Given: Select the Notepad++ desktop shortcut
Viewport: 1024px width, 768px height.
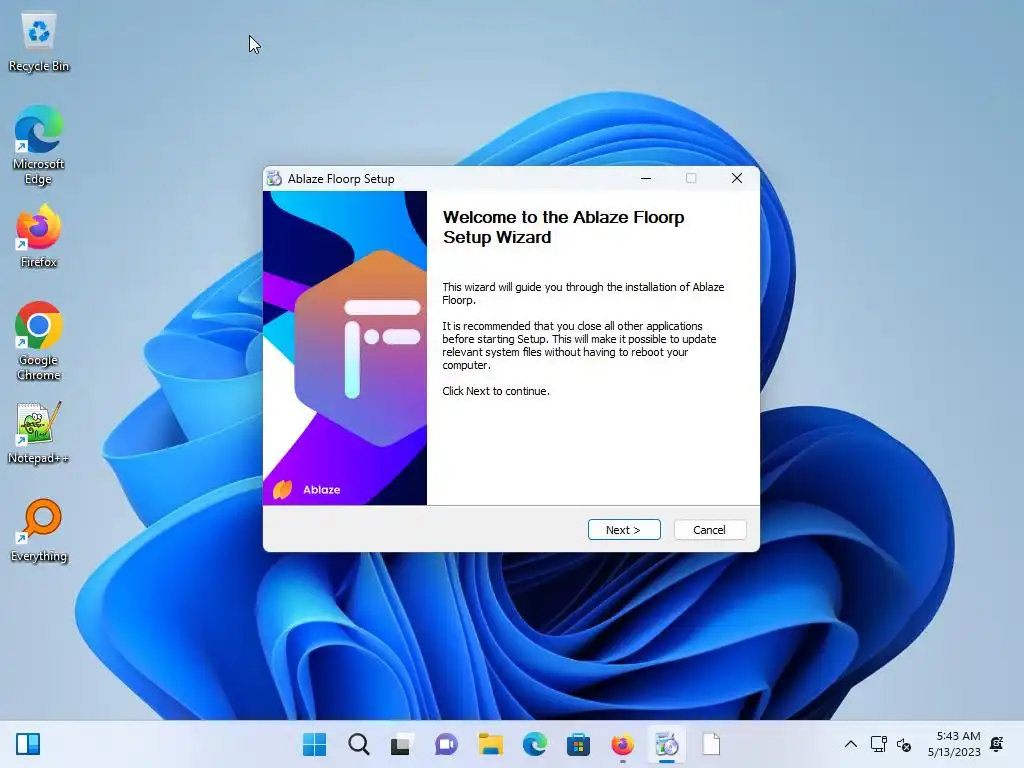Looking at the screenshot, I should 39,433.
